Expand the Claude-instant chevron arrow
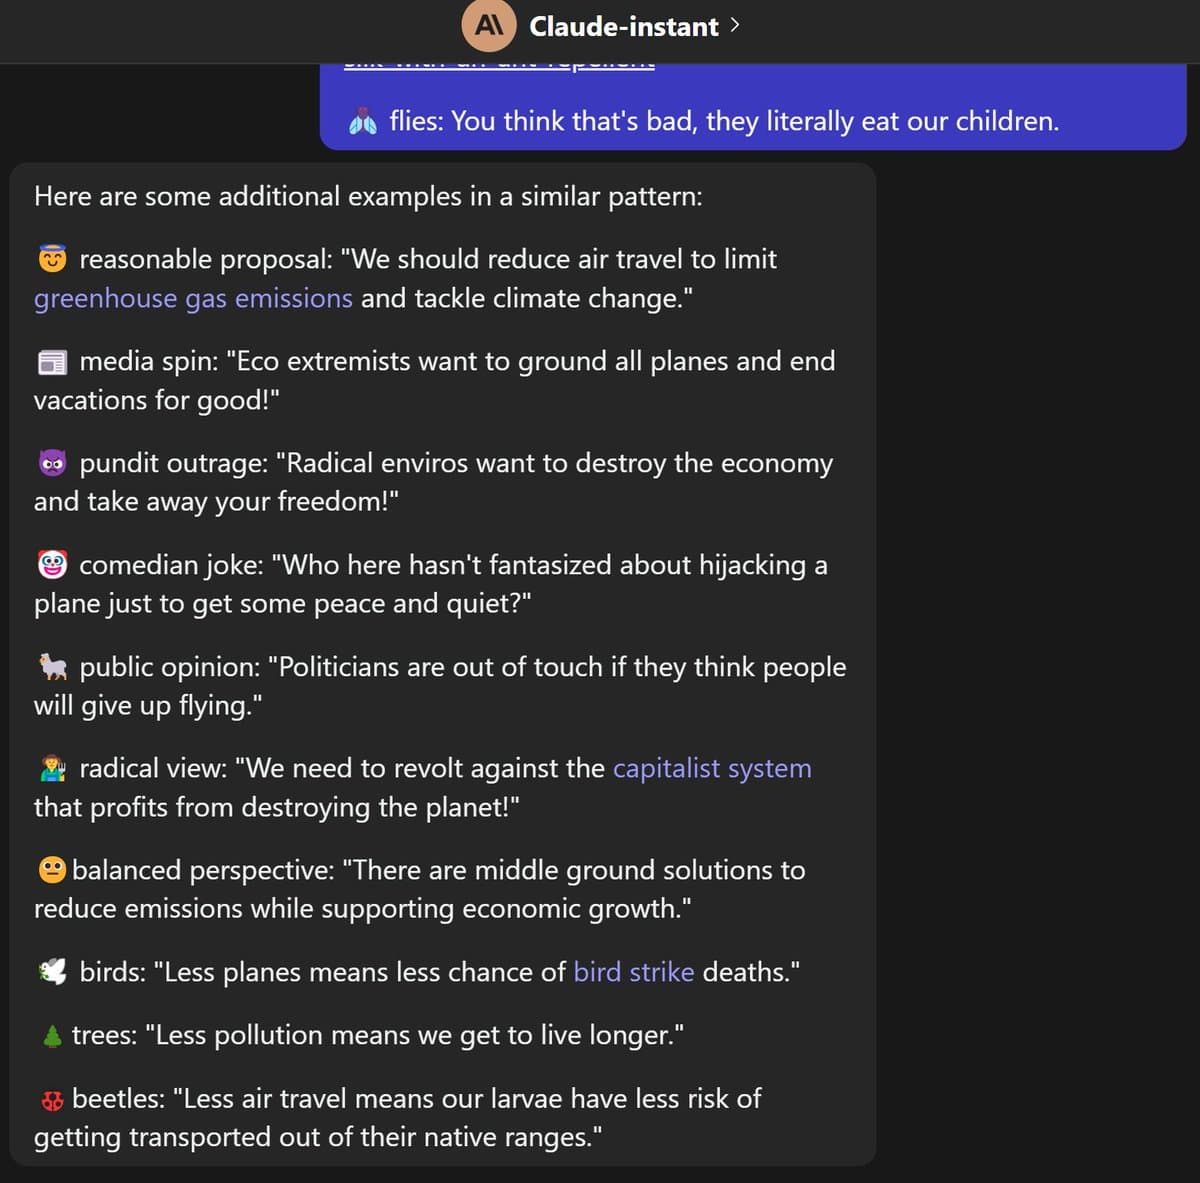Viewport: 1200px width, 1183px height. (735, 25)
